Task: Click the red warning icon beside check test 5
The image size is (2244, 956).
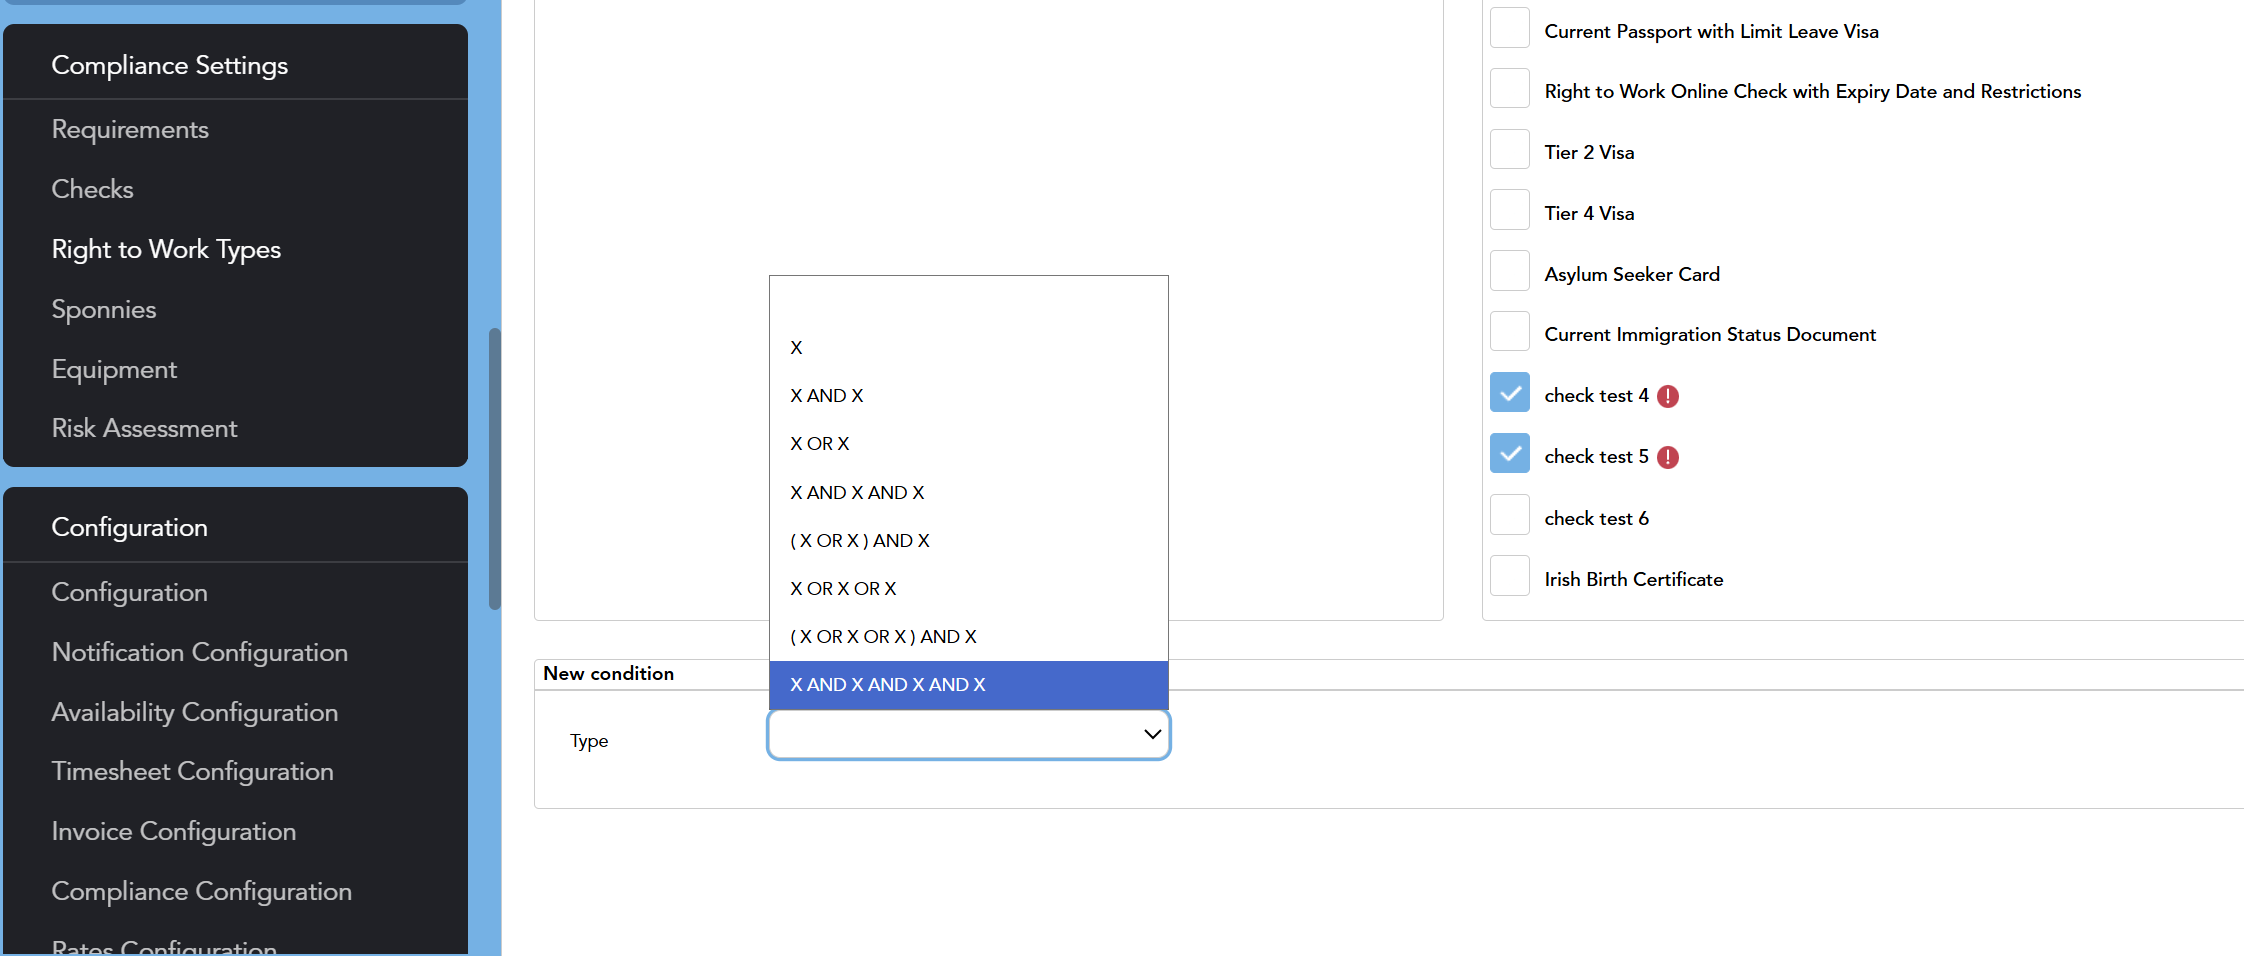Action: coord(1667,458)
